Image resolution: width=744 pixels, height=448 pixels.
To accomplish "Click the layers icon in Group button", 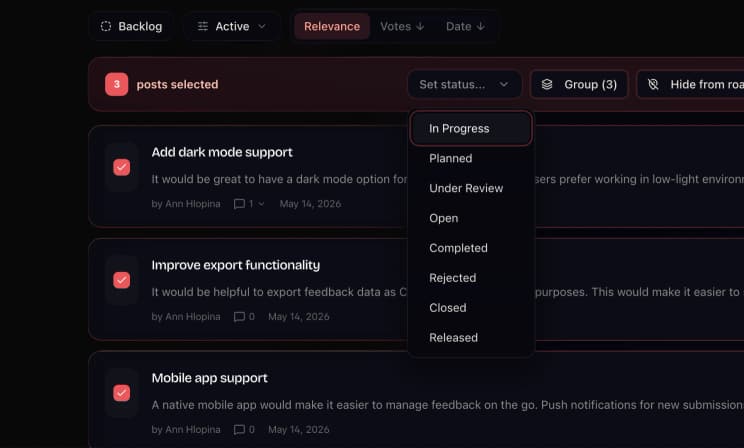I will pyautogui.click(x=547, y=84).
